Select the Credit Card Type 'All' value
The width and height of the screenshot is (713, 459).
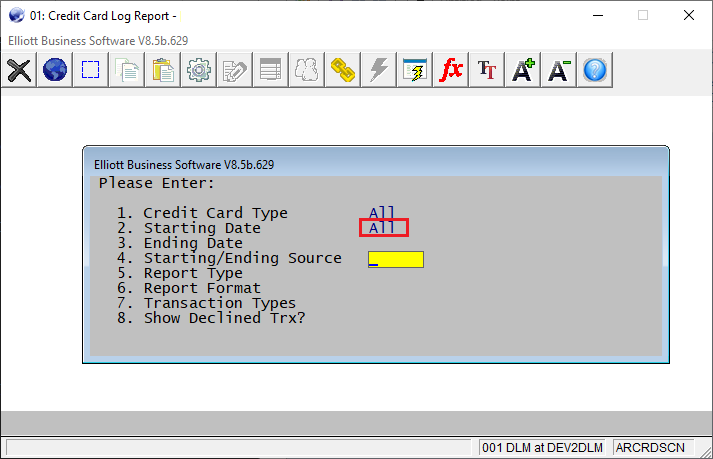pos(381,212)
